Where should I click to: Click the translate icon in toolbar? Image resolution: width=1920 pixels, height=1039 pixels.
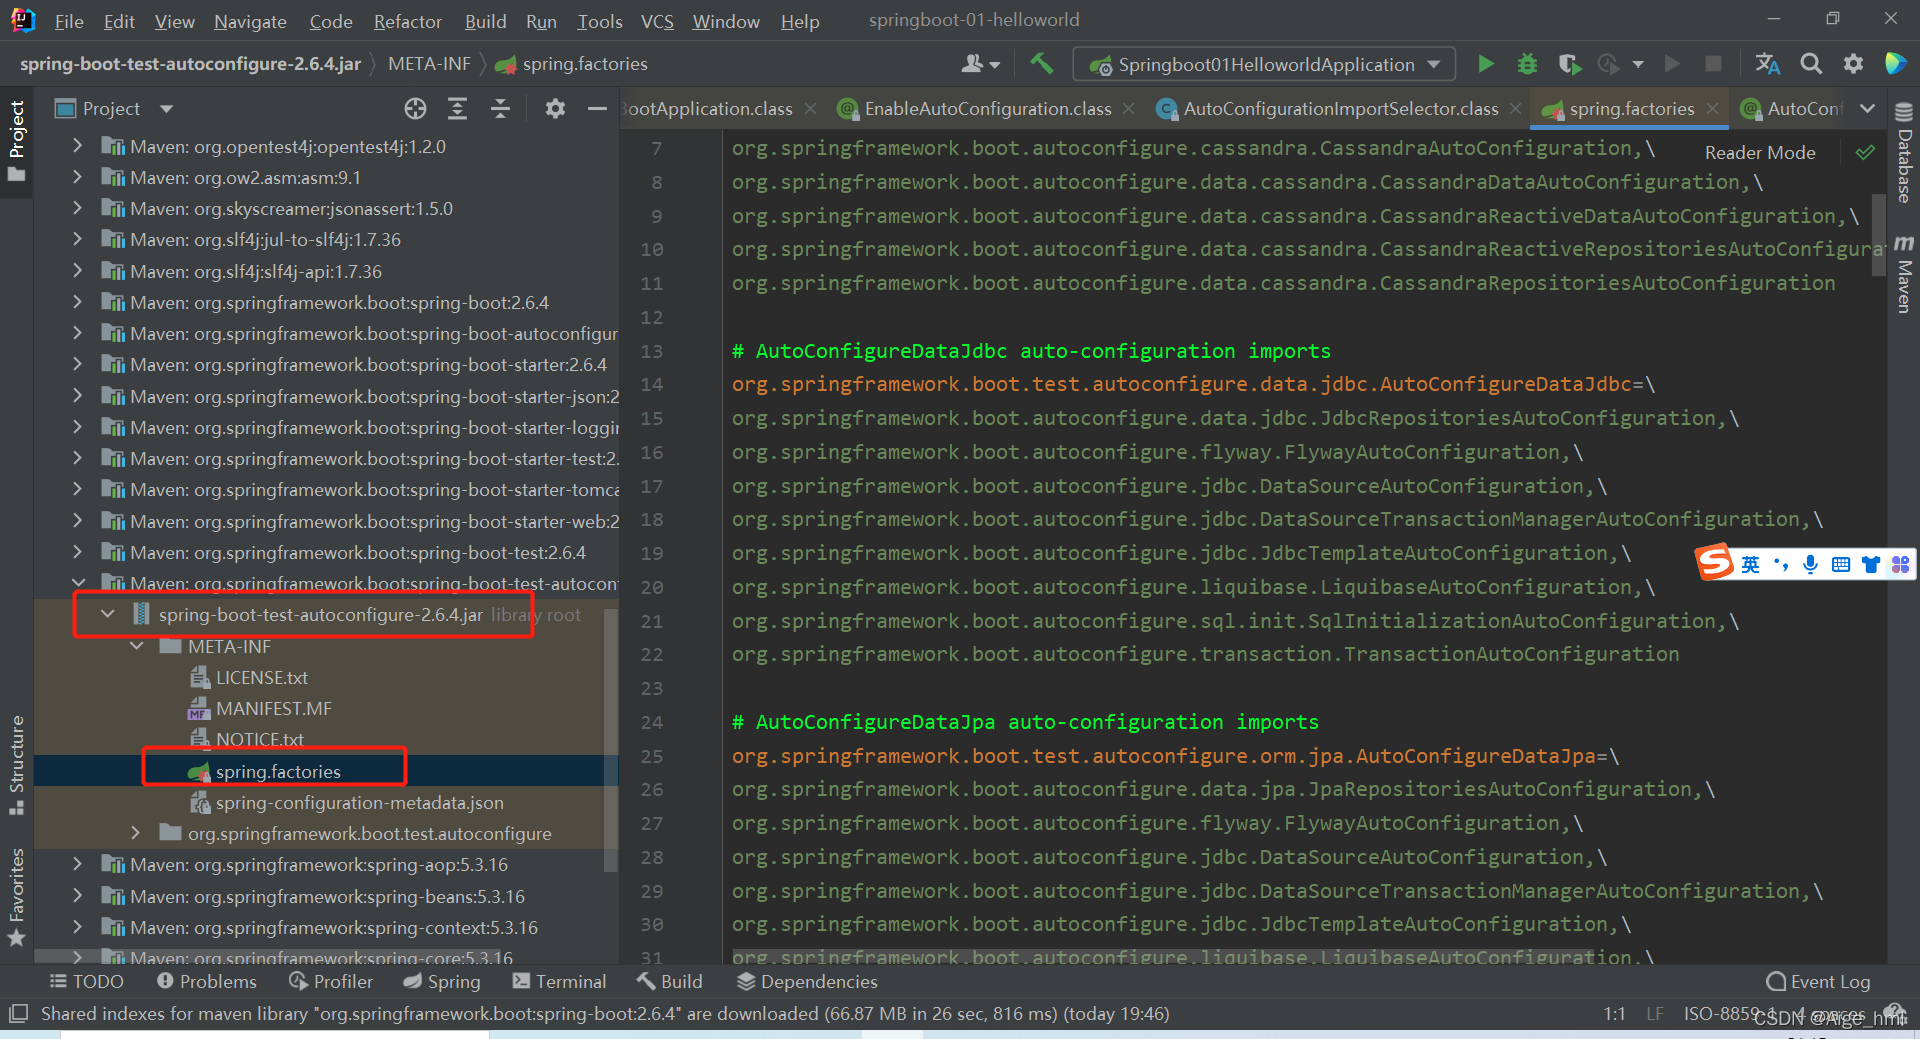coord(1767,64)
